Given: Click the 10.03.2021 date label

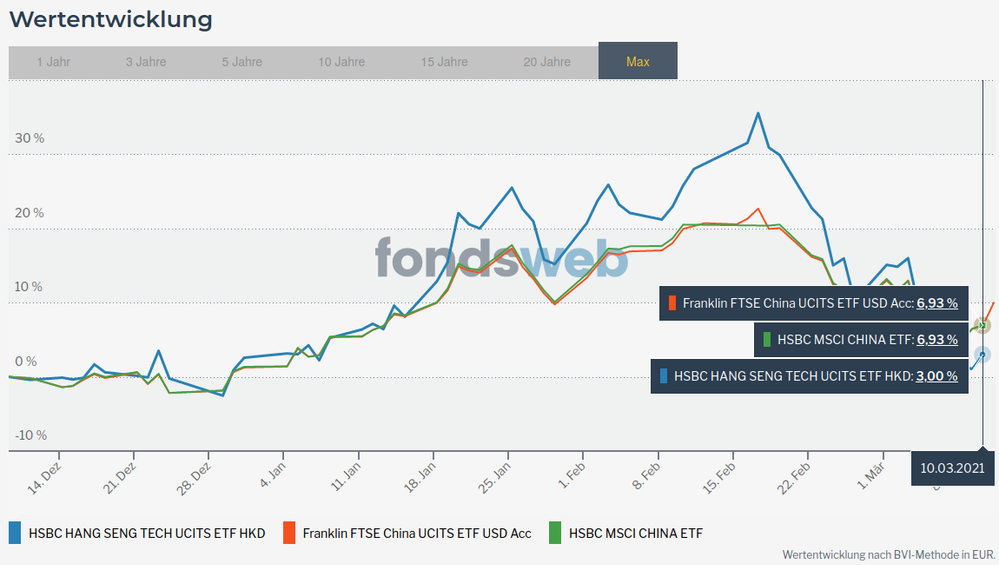Looking at the screenshot, I should click(x=954, y=467).
